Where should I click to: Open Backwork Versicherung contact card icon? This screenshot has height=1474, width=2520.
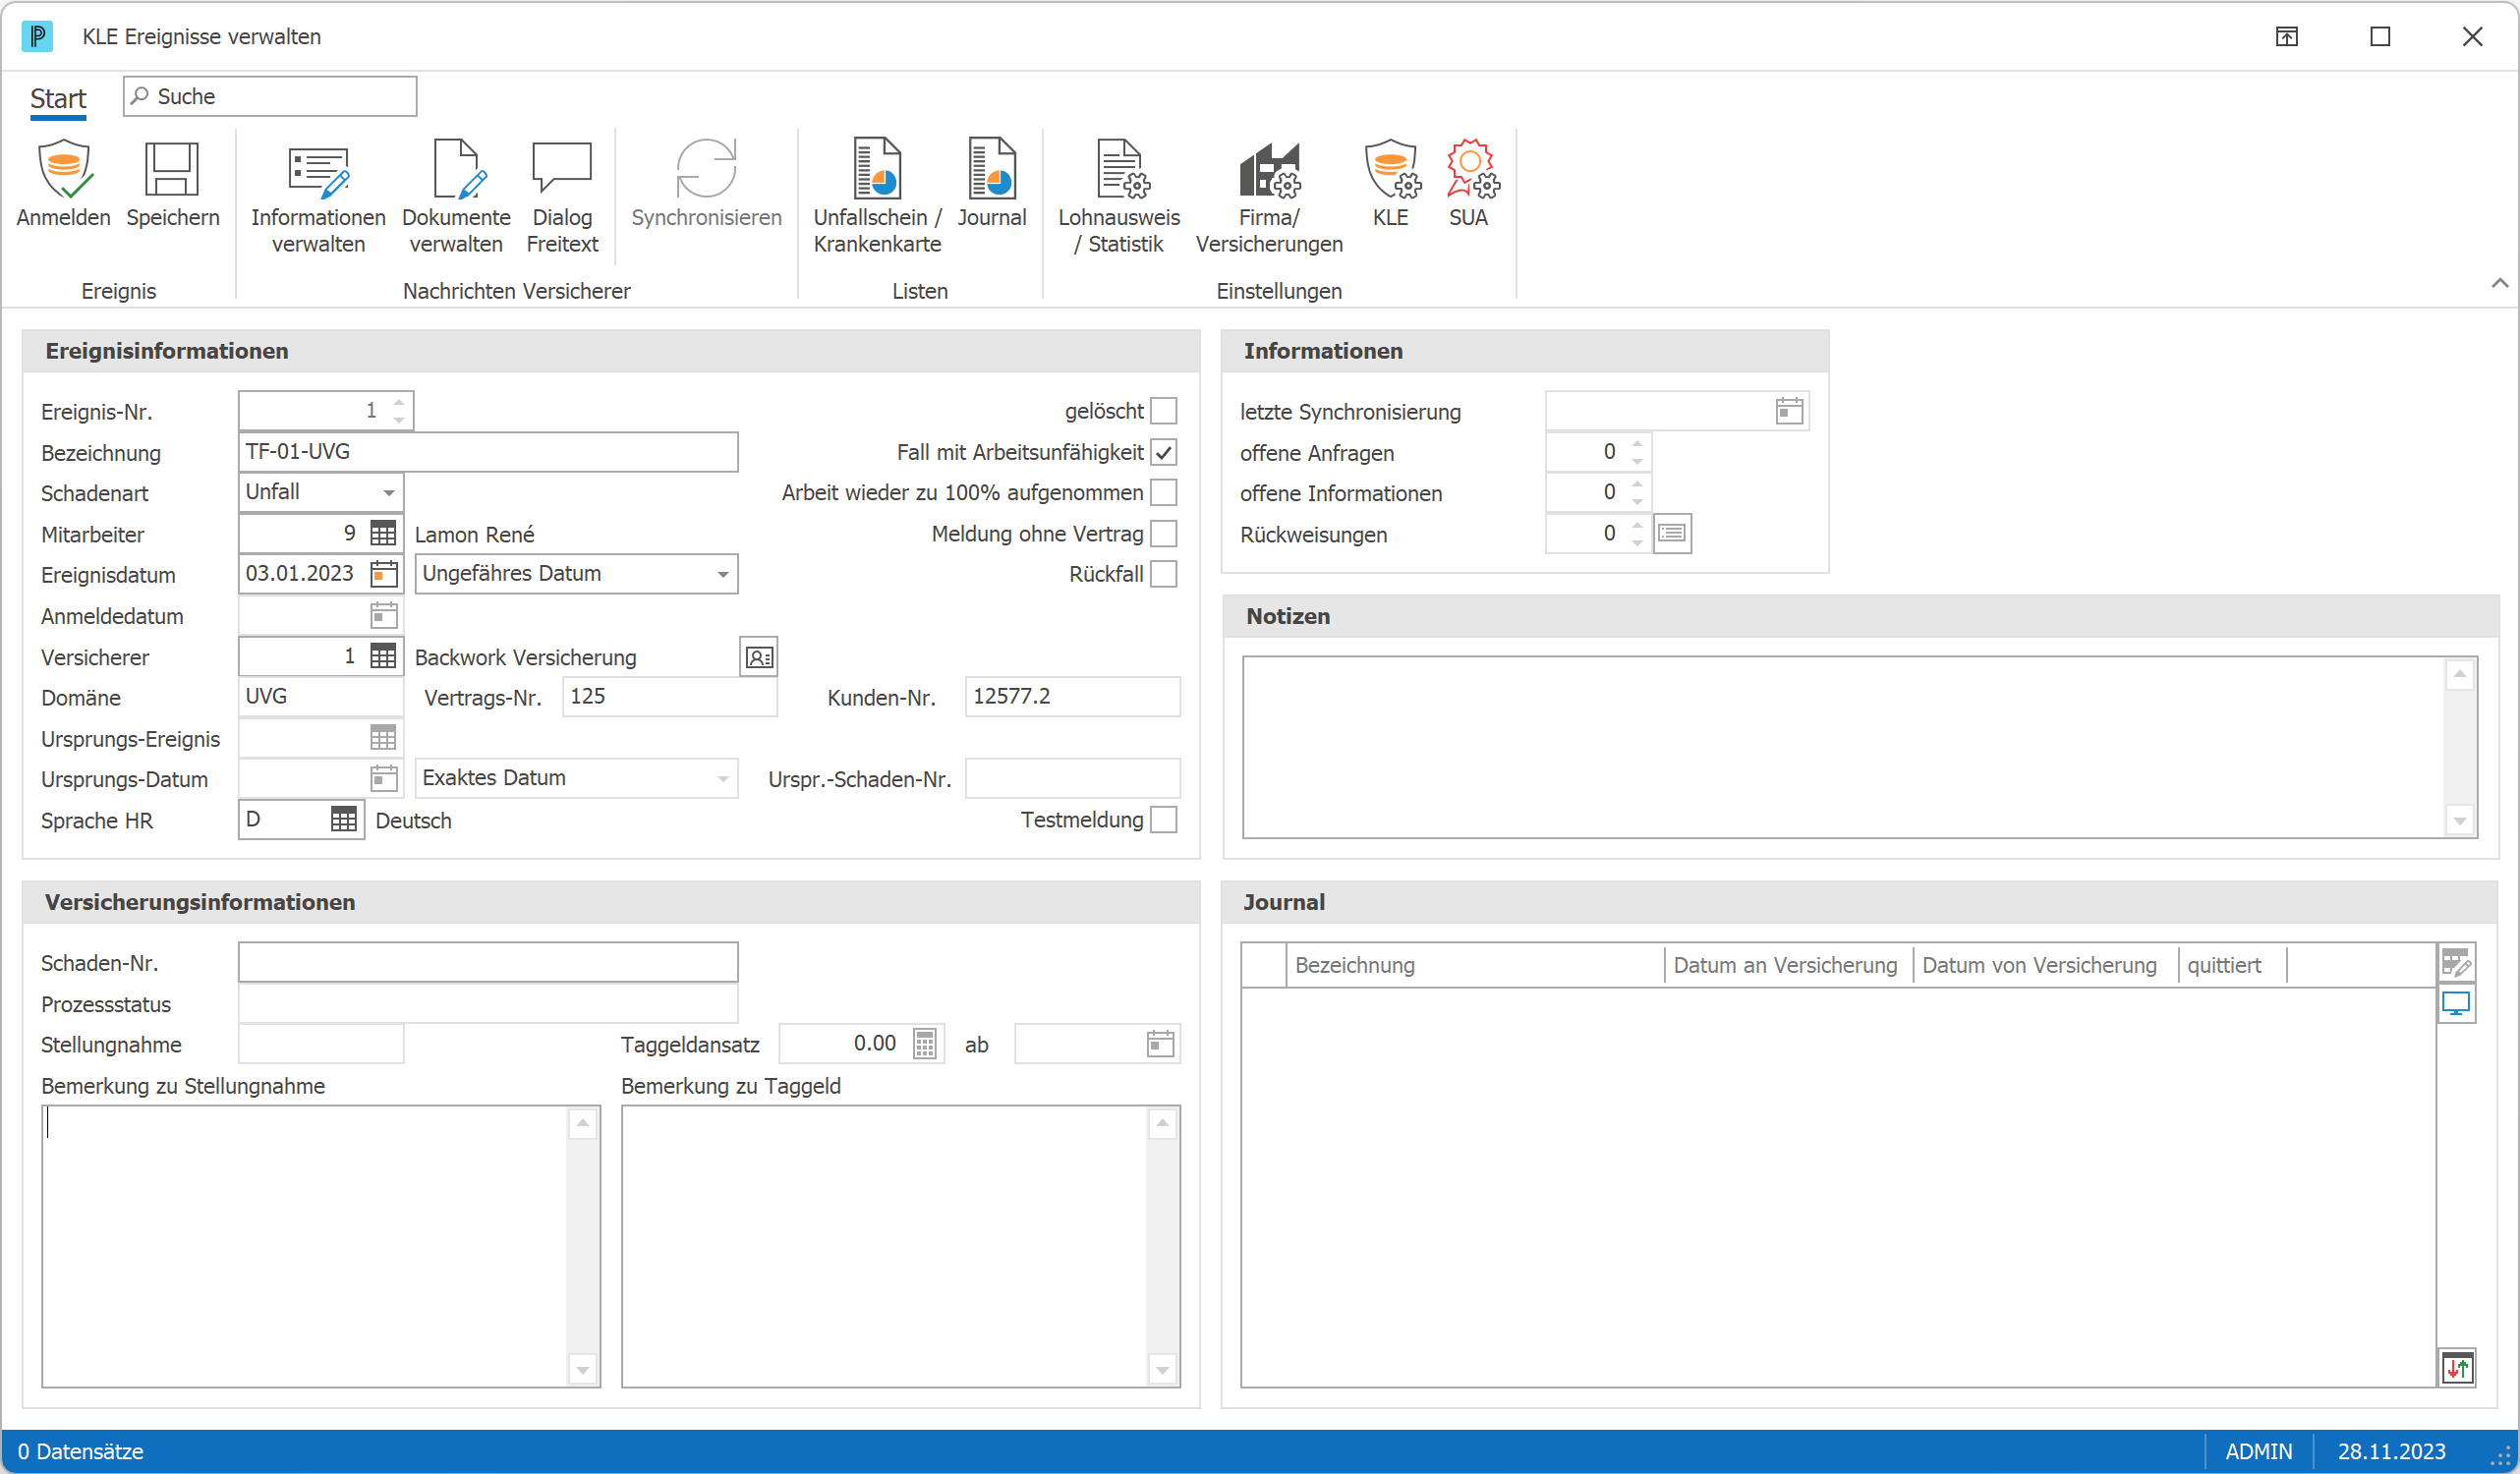[x=759, y=657]
